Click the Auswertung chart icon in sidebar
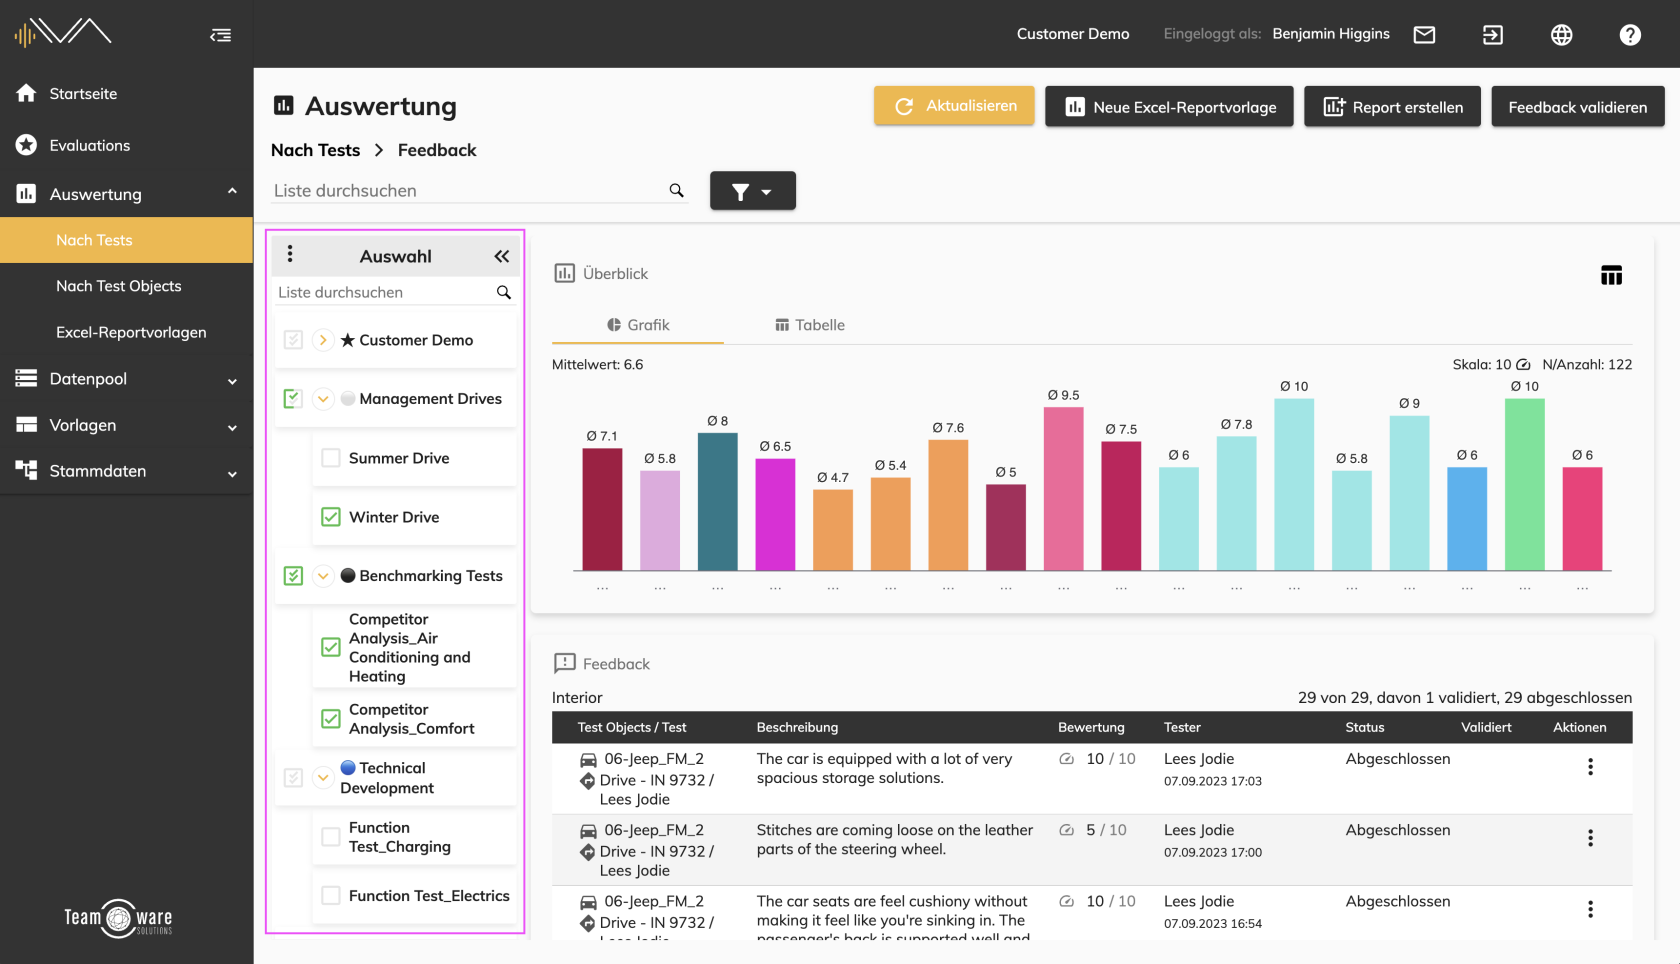Image resolution: width=1680 pixels, height=964 pixels. 26,193
